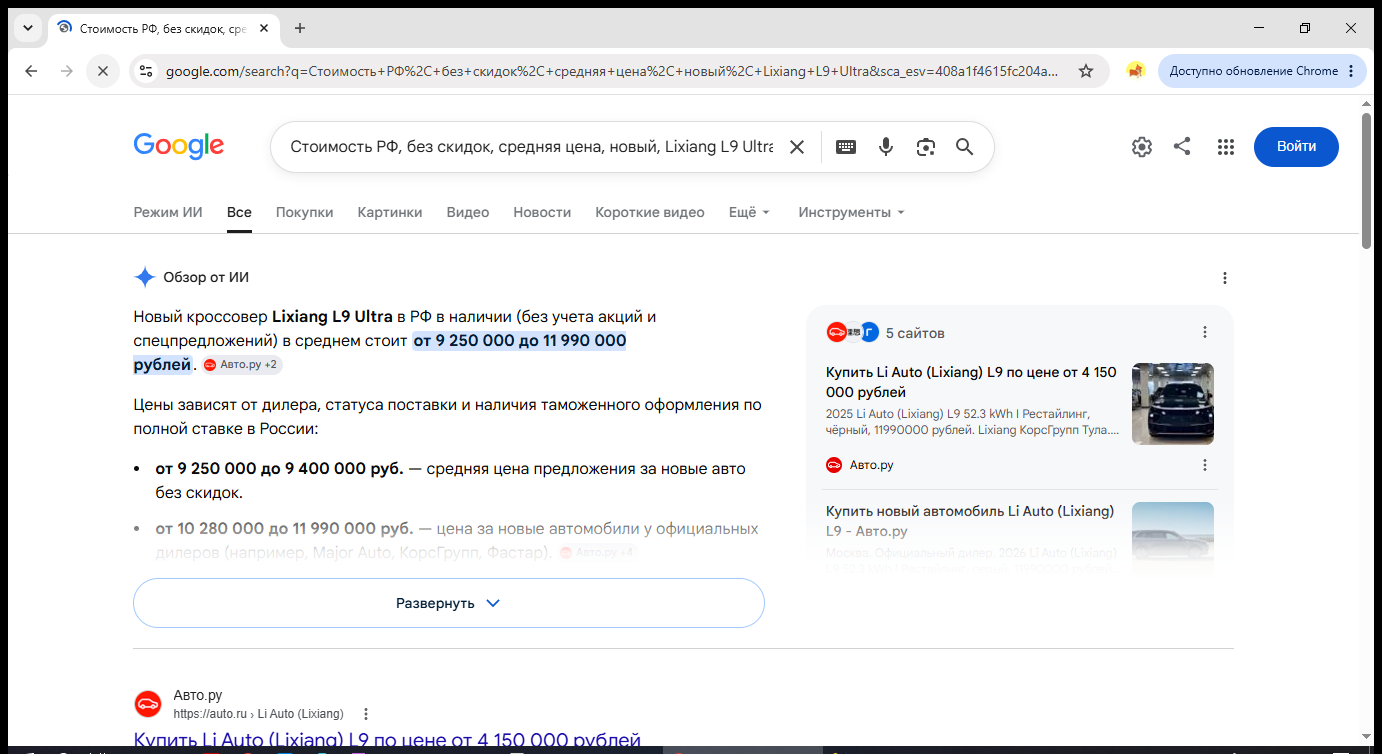The image size is (1382, 754).
Task: Open three-dot menu beside Авто.ру source
Action: tap(1205, 465)
